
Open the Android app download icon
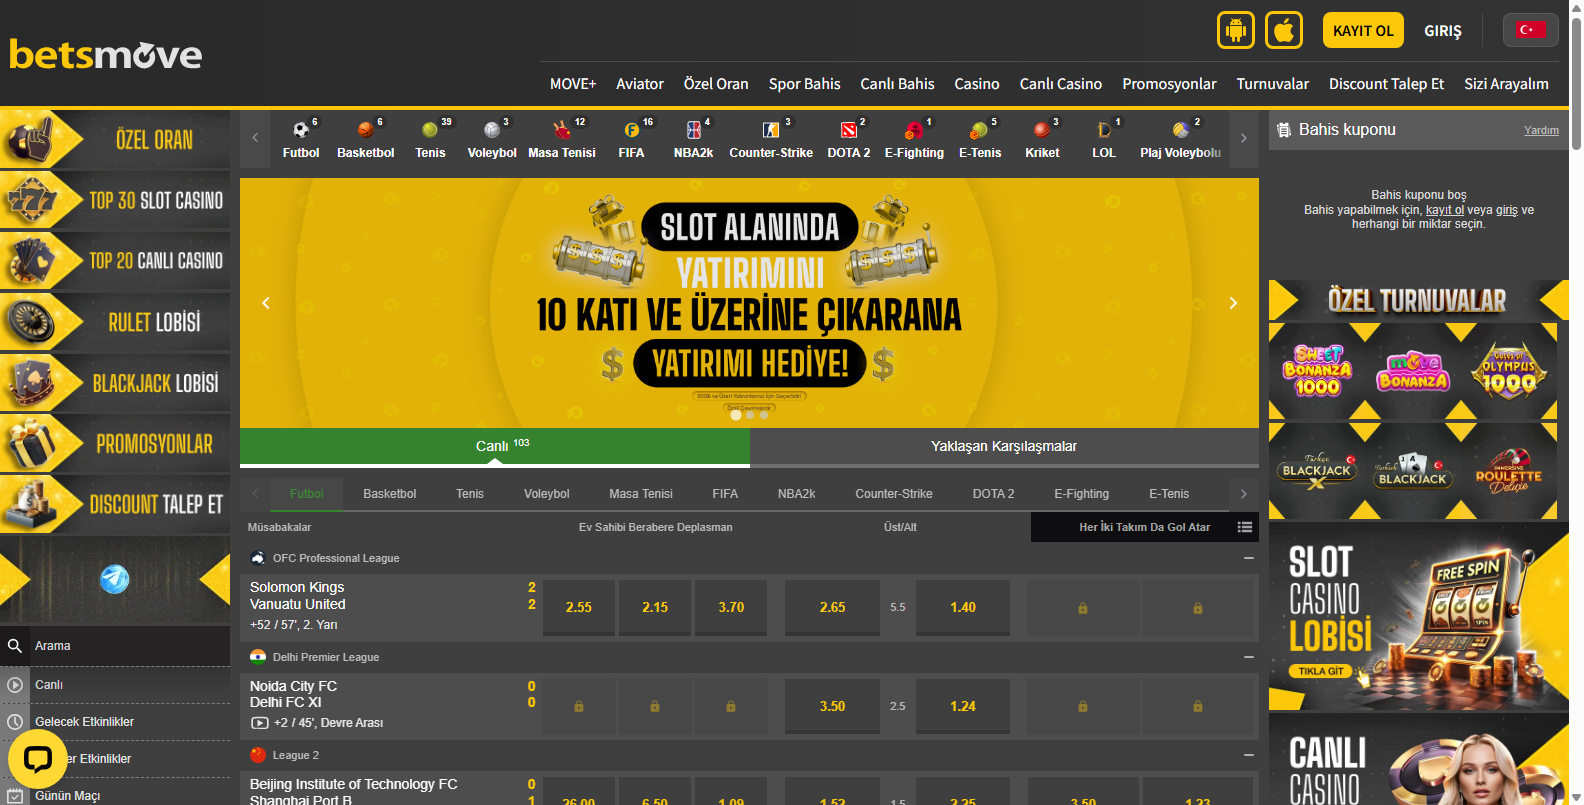pos(1236,30)
